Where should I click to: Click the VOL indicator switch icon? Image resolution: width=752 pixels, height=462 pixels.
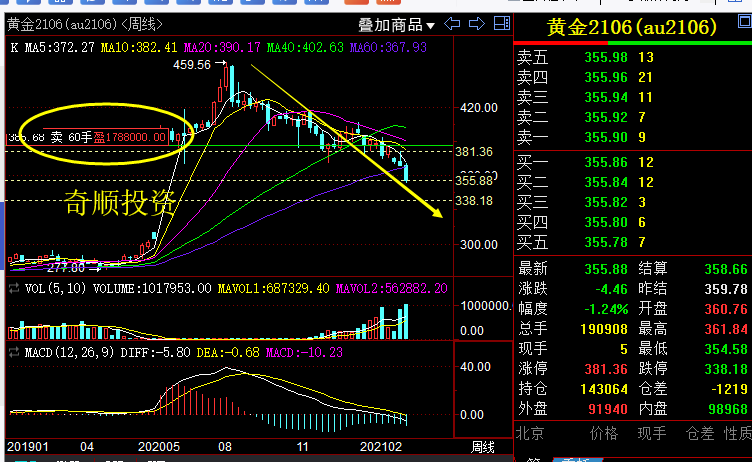pos(12,288)
